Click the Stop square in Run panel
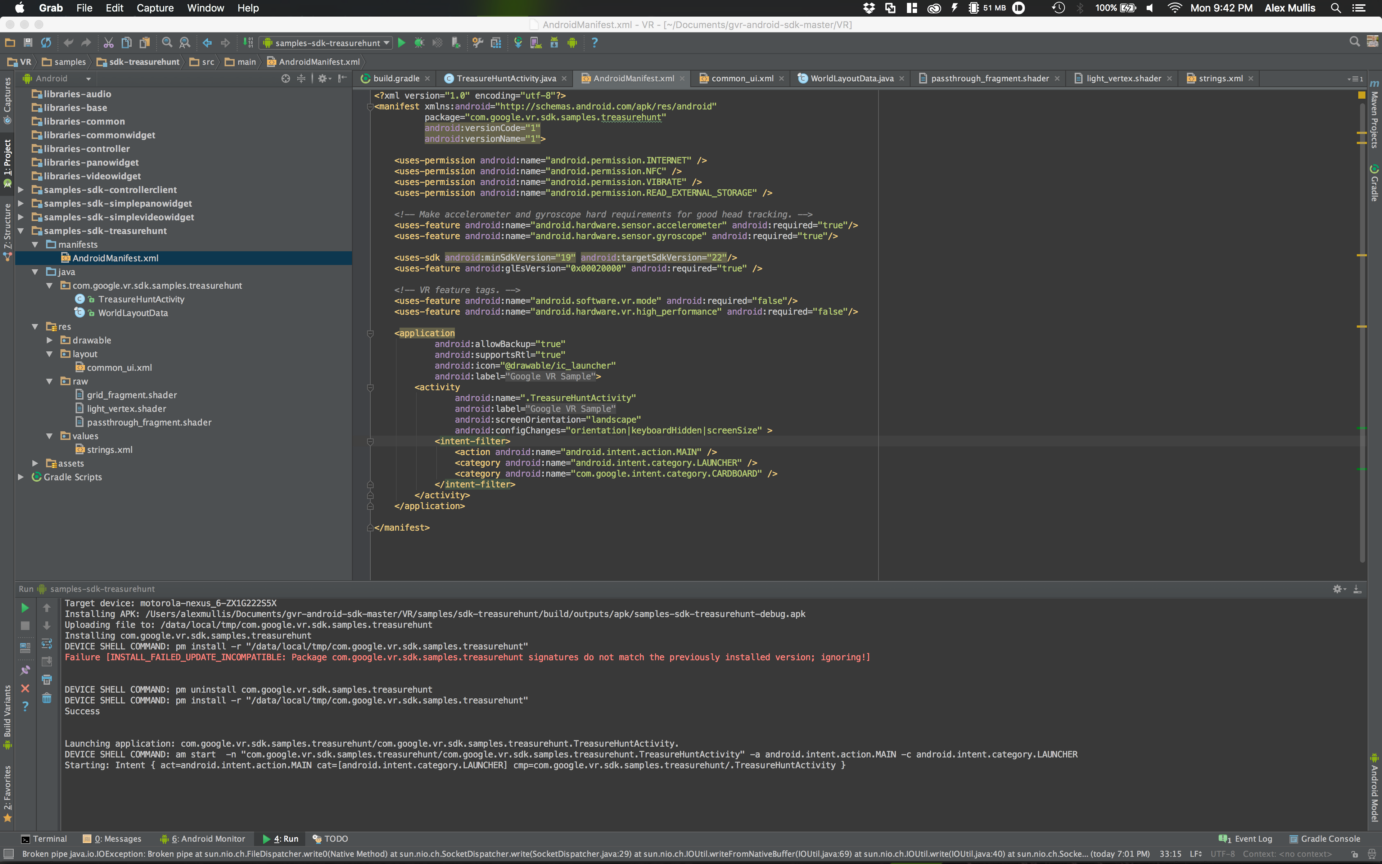The height and width of the screenshot is (864, 1382). pos(25,626)
